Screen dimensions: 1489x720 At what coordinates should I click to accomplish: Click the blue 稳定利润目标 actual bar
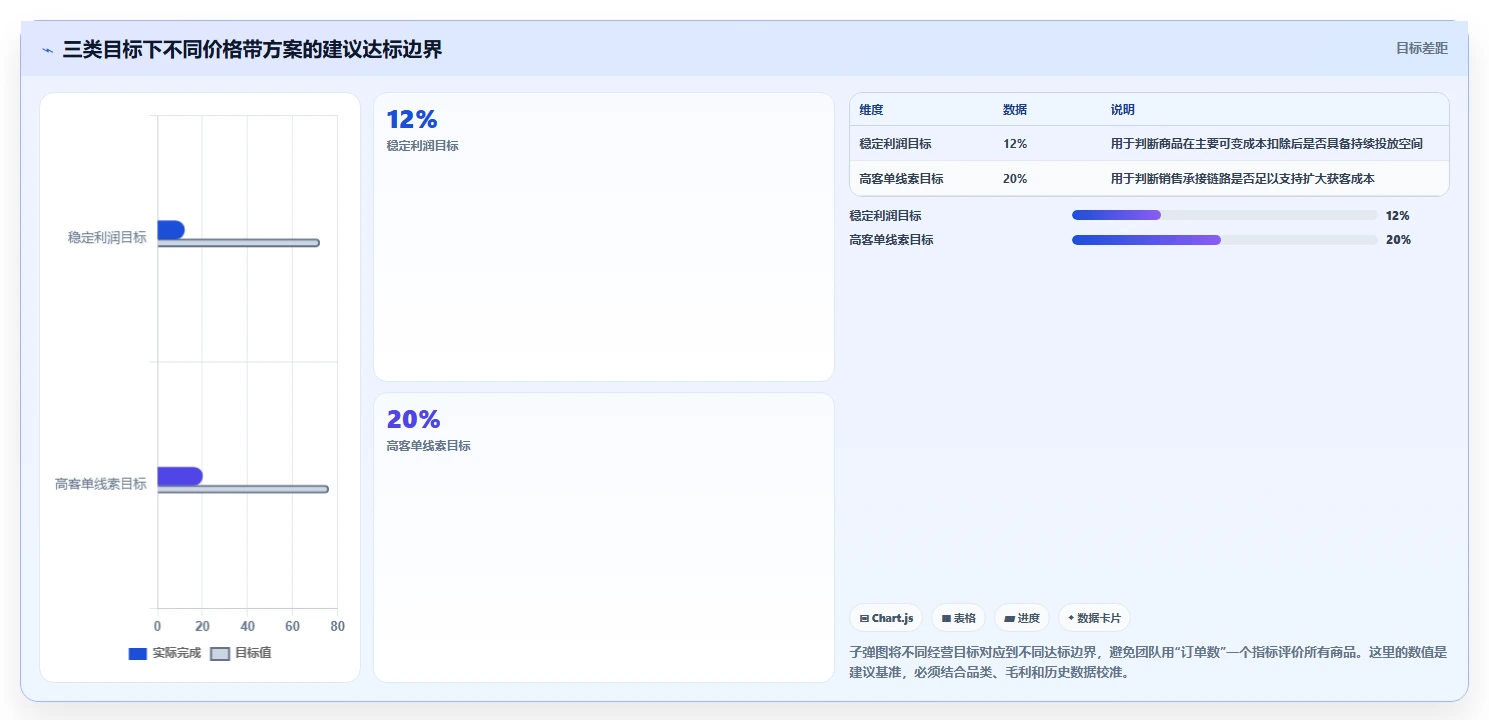[x=170, y=230]
